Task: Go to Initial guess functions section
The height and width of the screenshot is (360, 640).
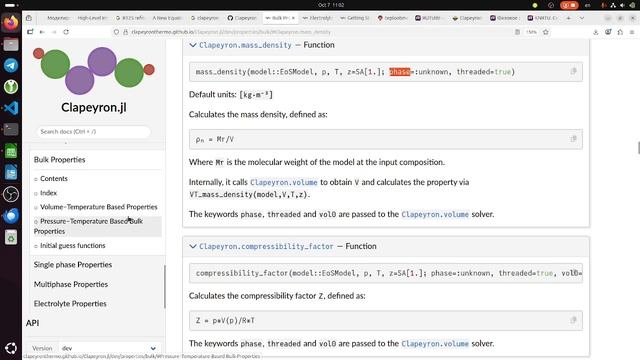Action: coord(73,245)
